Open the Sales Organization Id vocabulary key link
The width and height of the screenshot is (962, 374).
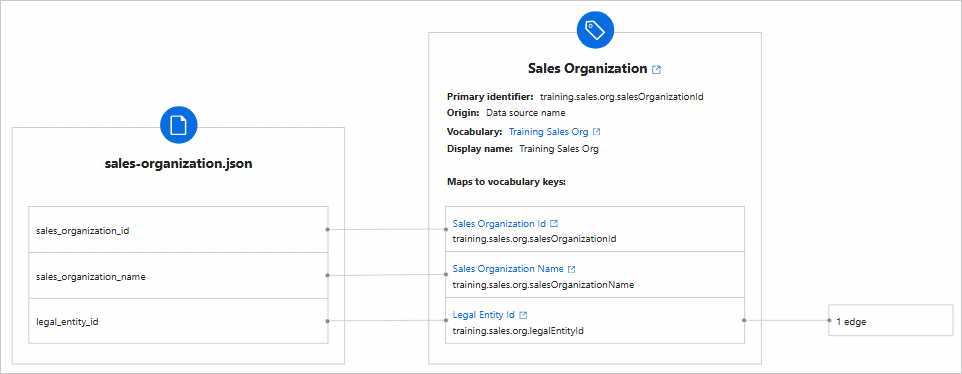(x=499, y=224)
